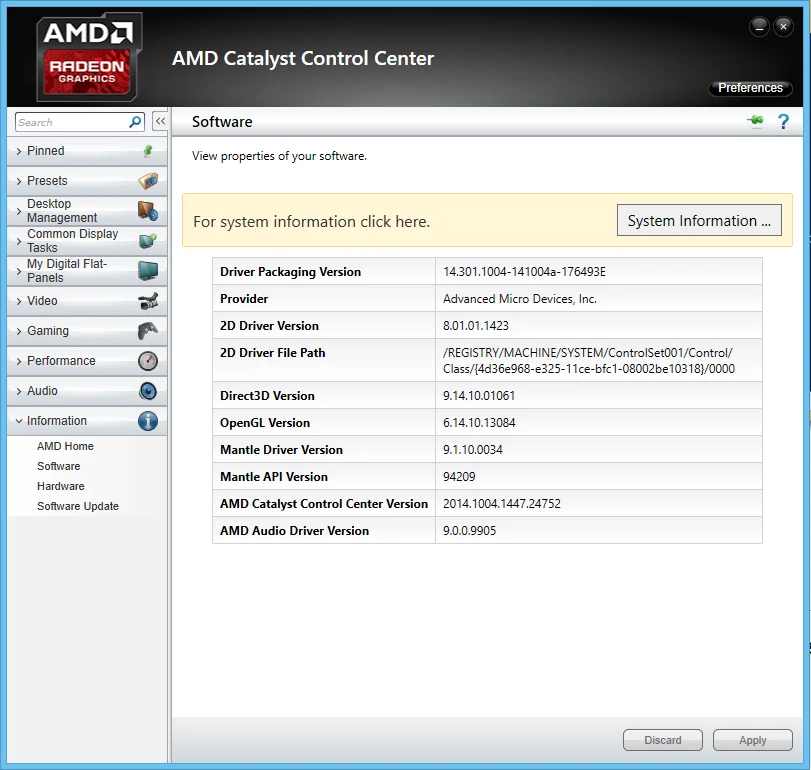Click the Apply button

coord(753,740)
